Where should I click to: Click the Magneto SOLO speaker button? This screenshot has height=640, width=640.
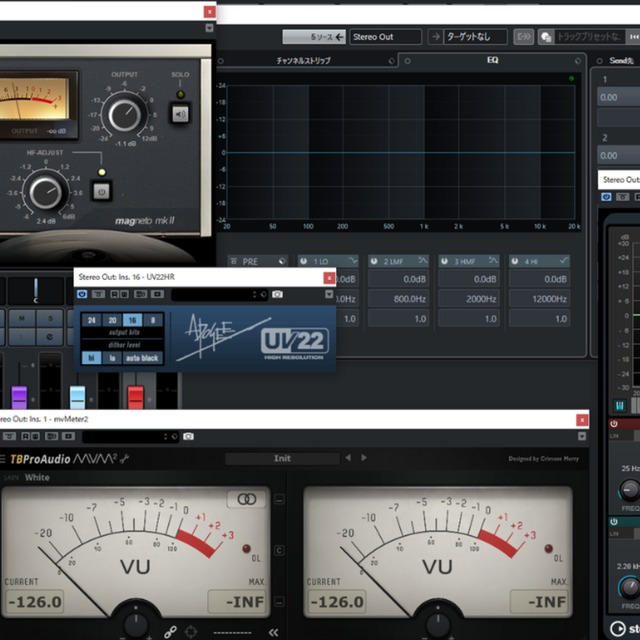click(180, 114)
